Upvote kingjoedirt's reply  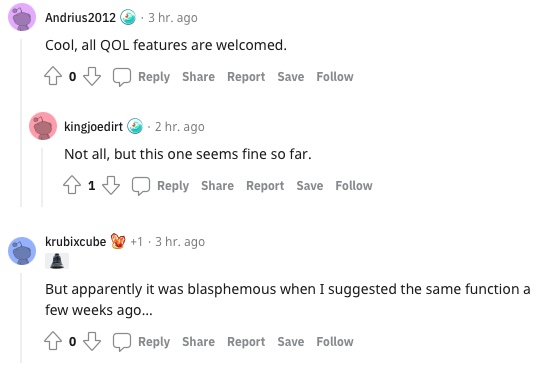coord(72,185)
